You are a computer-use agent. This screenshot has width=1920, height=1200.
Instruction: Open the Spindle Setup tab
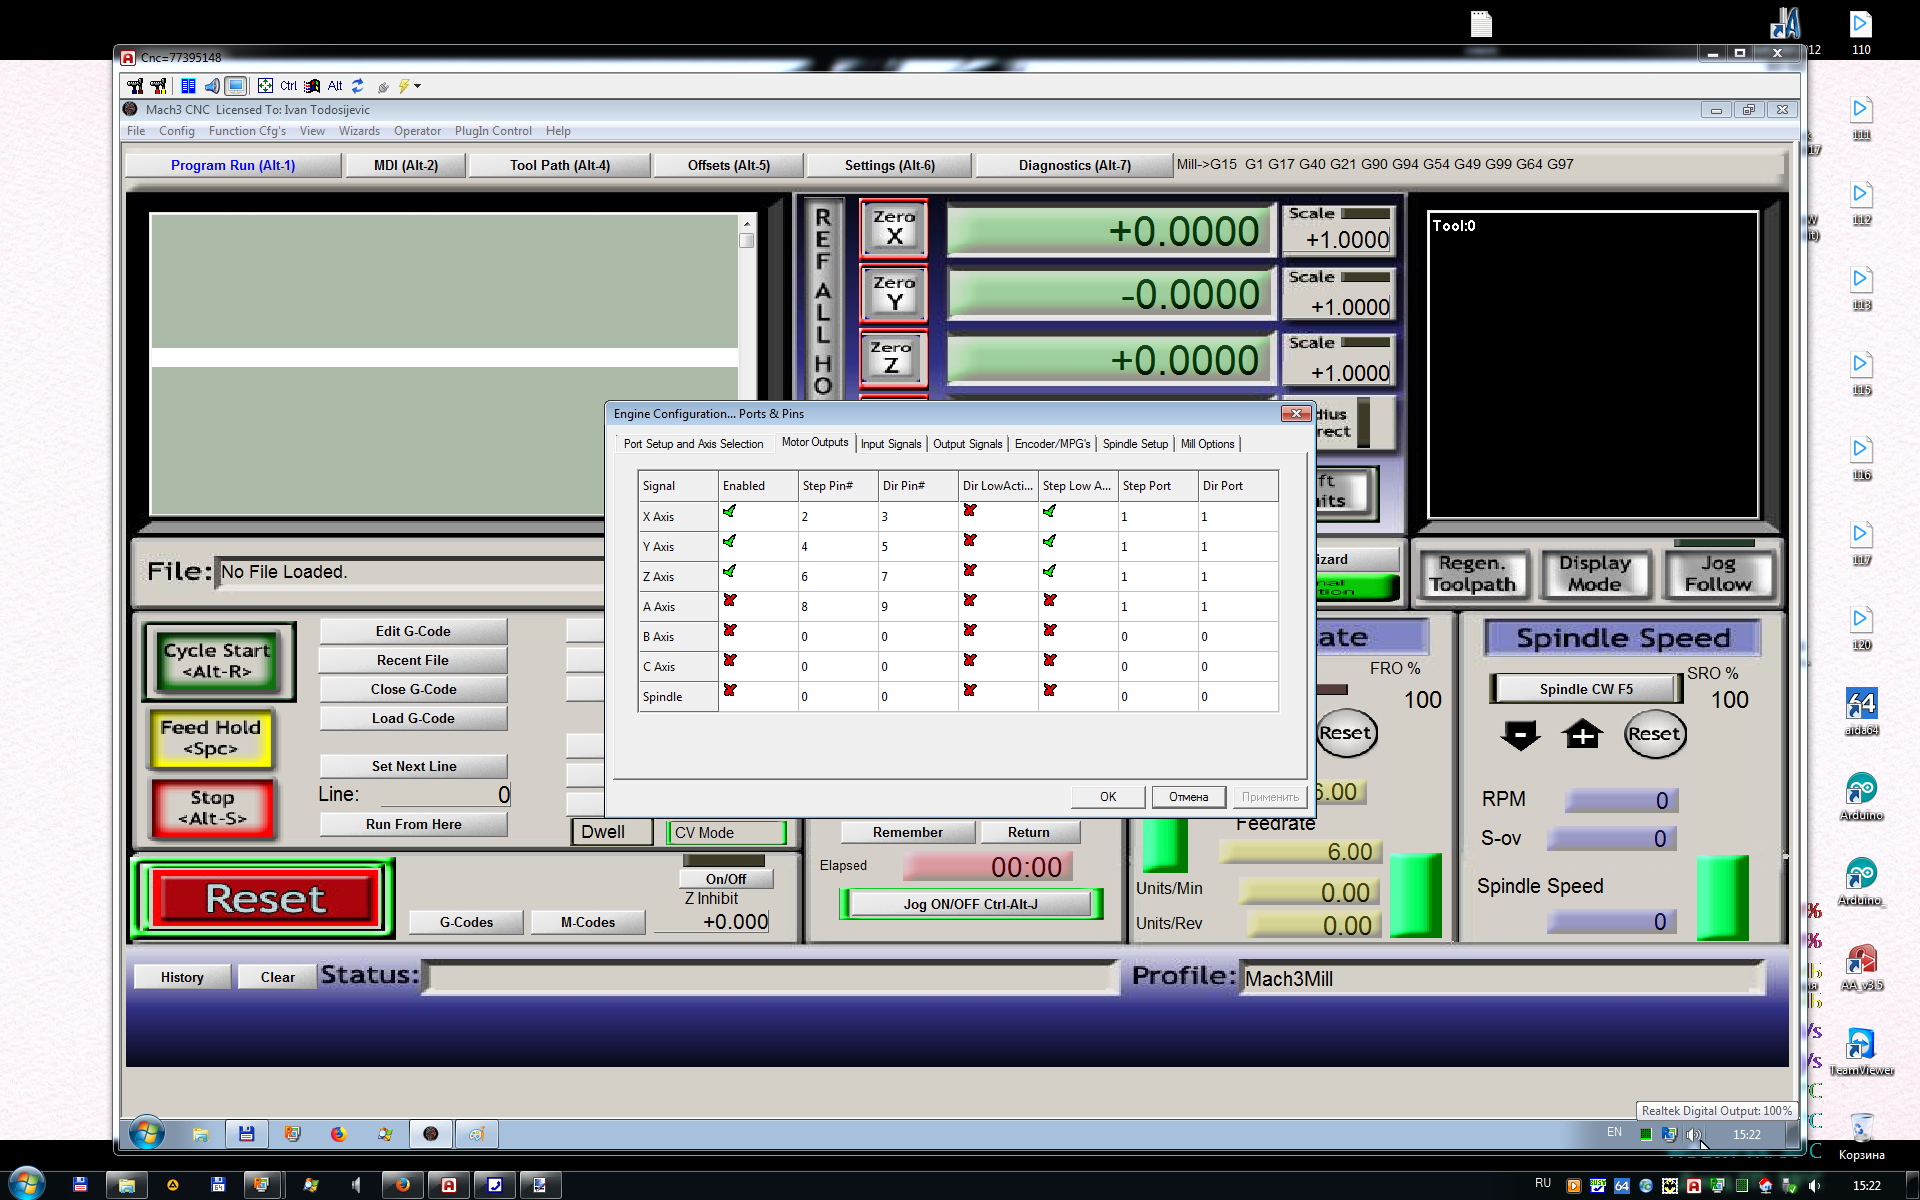tap(1134, 444)
